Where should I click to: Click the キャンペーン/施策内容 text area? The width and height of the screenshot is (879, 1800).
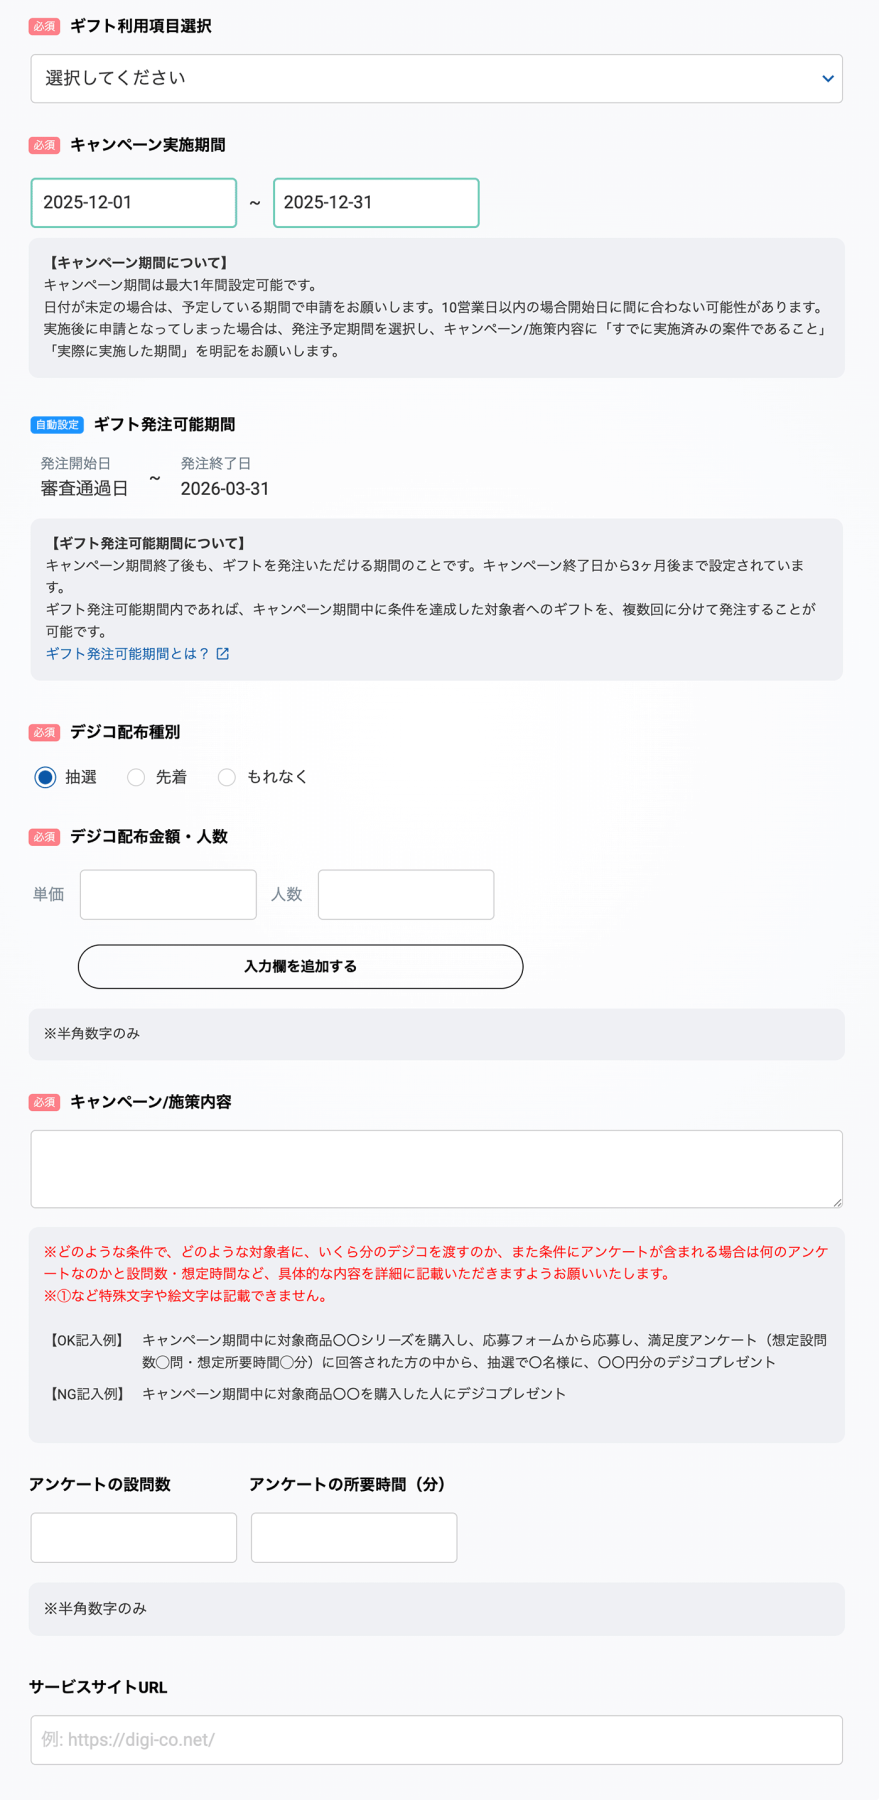pyautogui.click(x=436, y=1169)
